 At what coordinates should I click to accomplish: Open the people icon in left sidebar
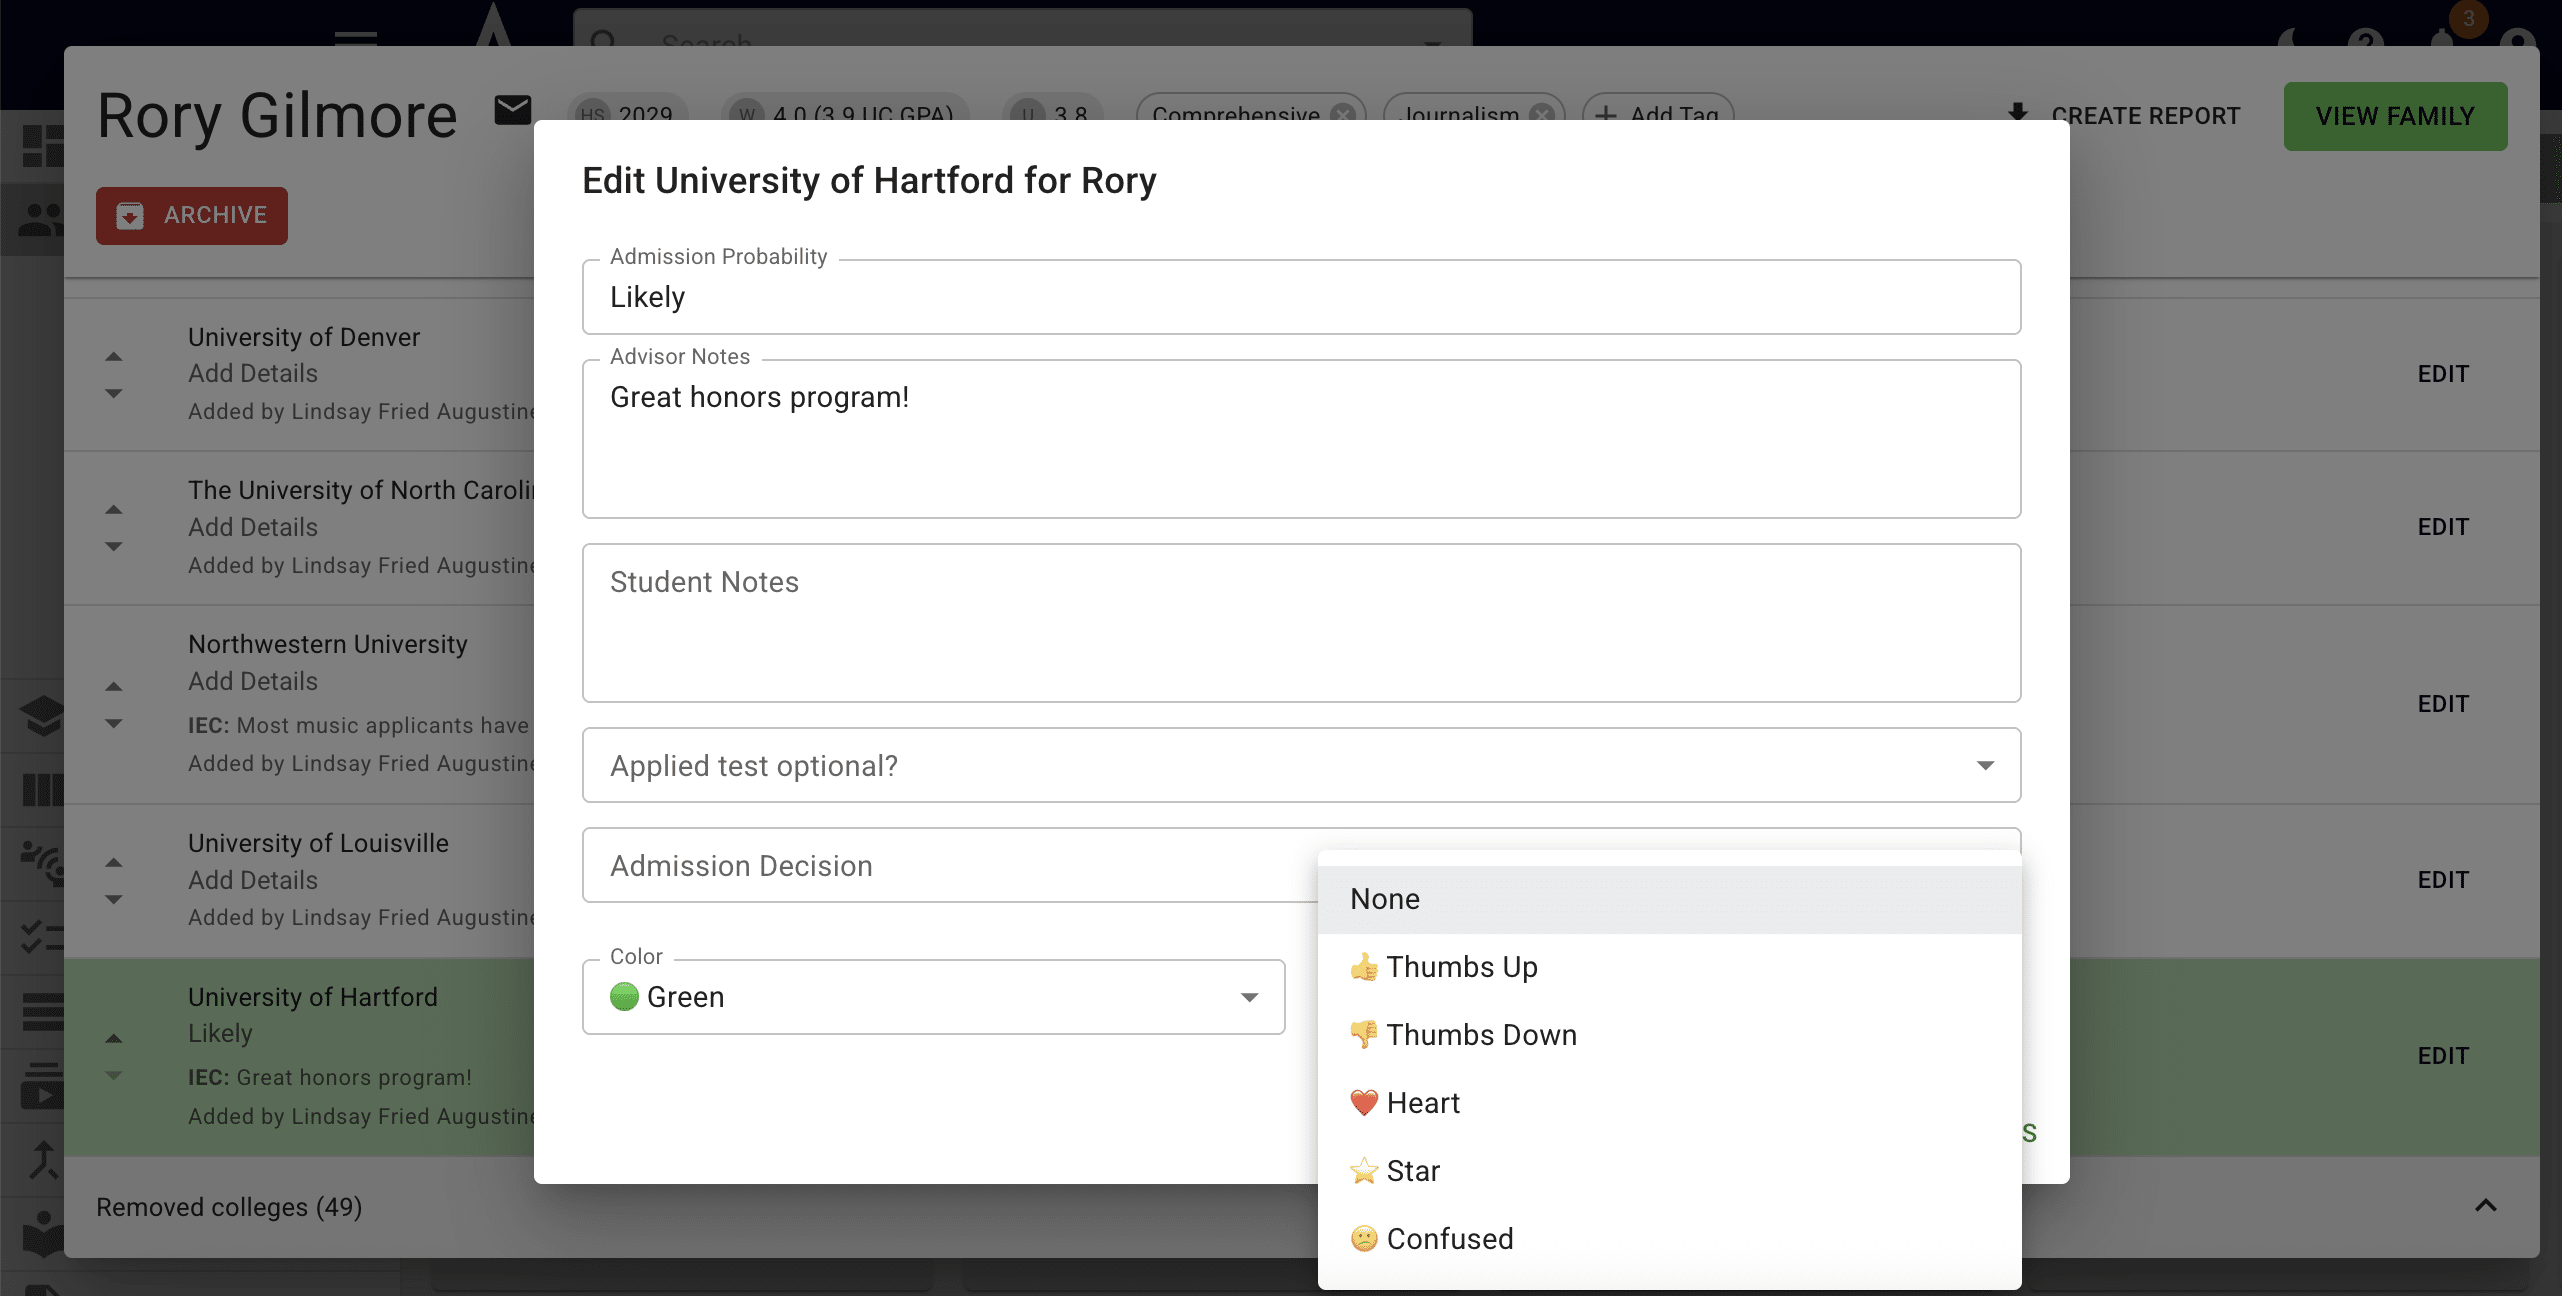coord(42,219)
